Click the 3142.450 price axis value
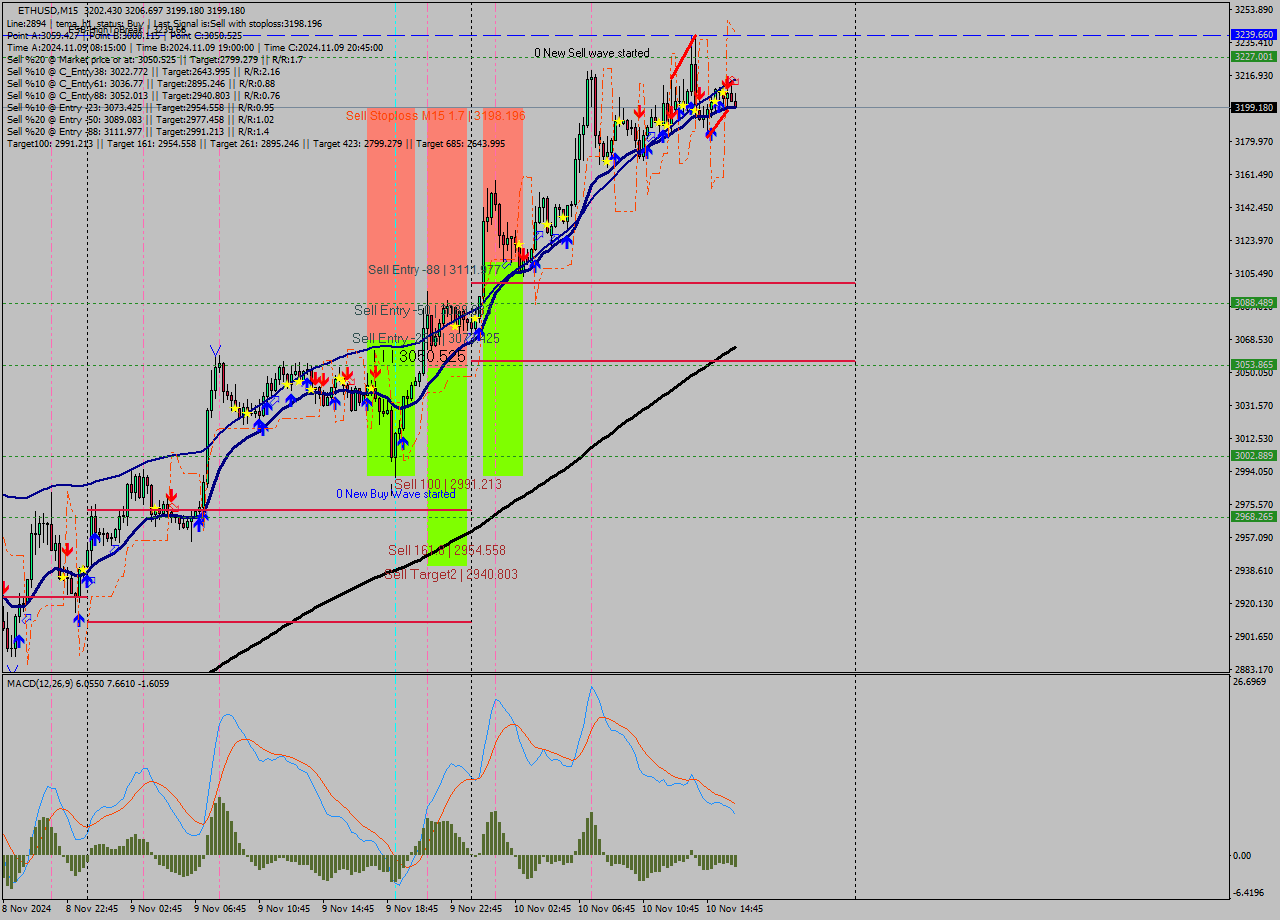This screenshot has width=1280, height=920. tap(1254, 208)
